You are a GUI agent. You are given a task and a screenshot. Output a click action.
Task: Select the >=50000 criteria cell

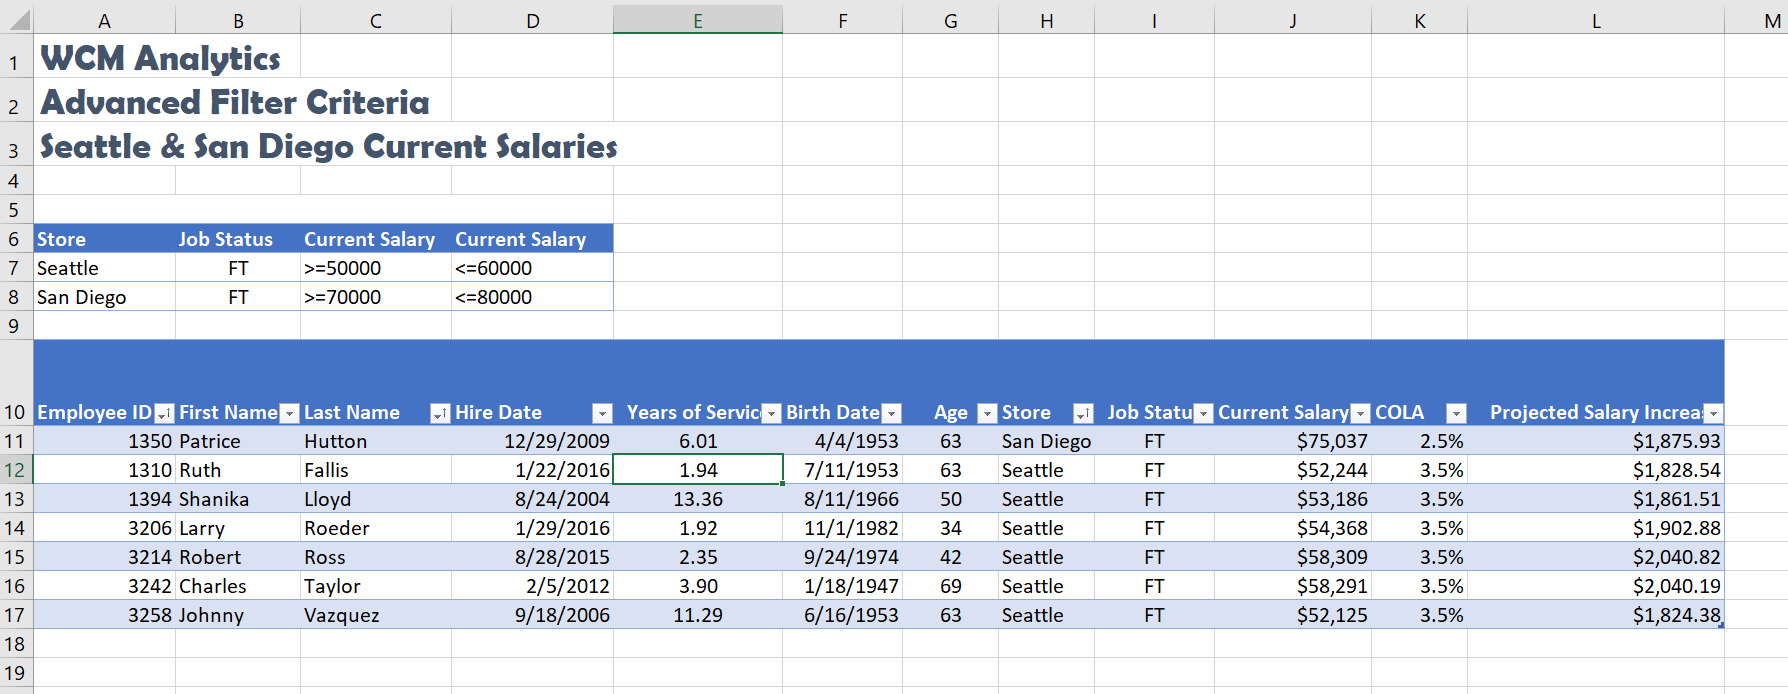click(x=376, y=268)
